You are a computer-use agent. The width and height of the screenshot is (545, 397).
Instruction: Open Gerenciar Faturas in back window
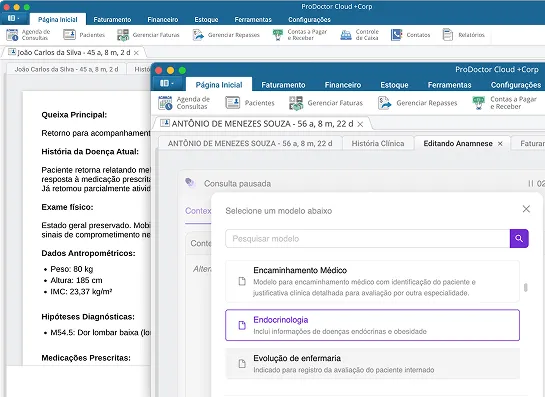tap(148, 35)
